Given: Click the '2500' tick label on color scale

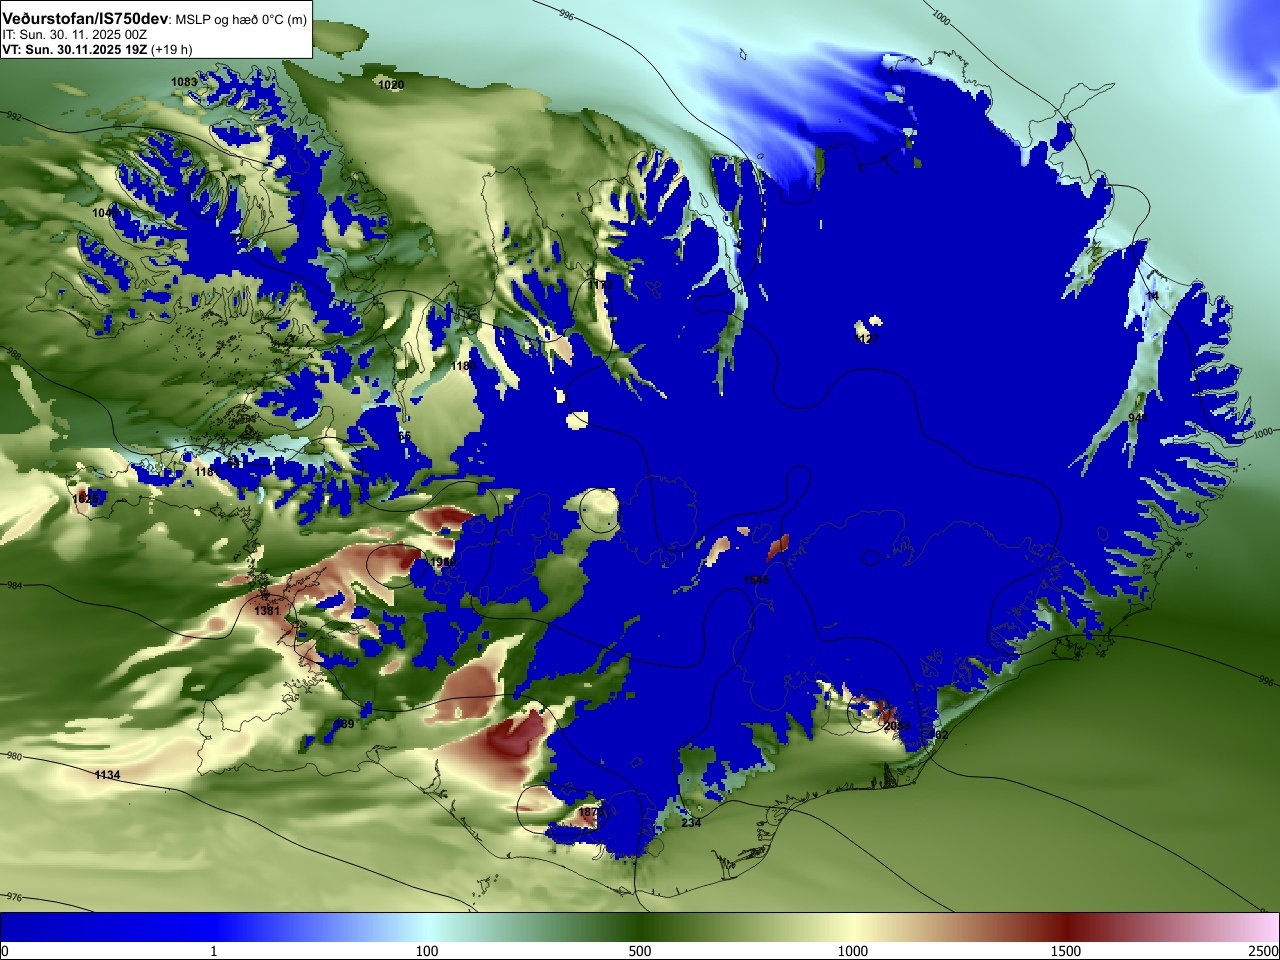Looking at the screenshot, I should click(1264, 951).
